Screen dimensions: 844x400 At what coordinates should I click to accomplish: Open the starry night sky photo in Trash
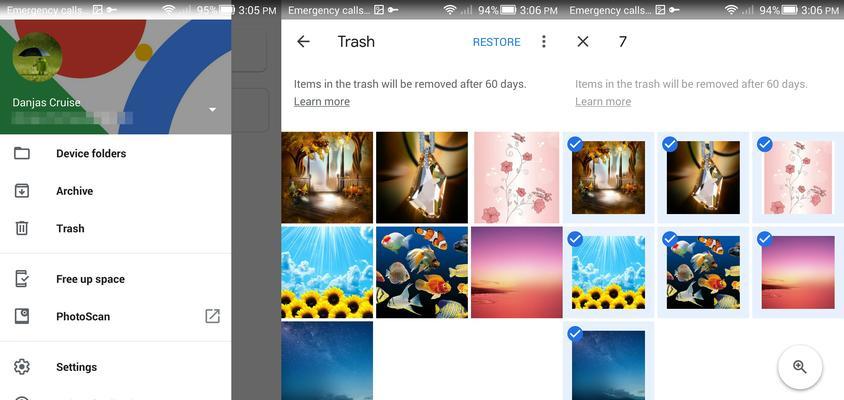pos(327,361)
